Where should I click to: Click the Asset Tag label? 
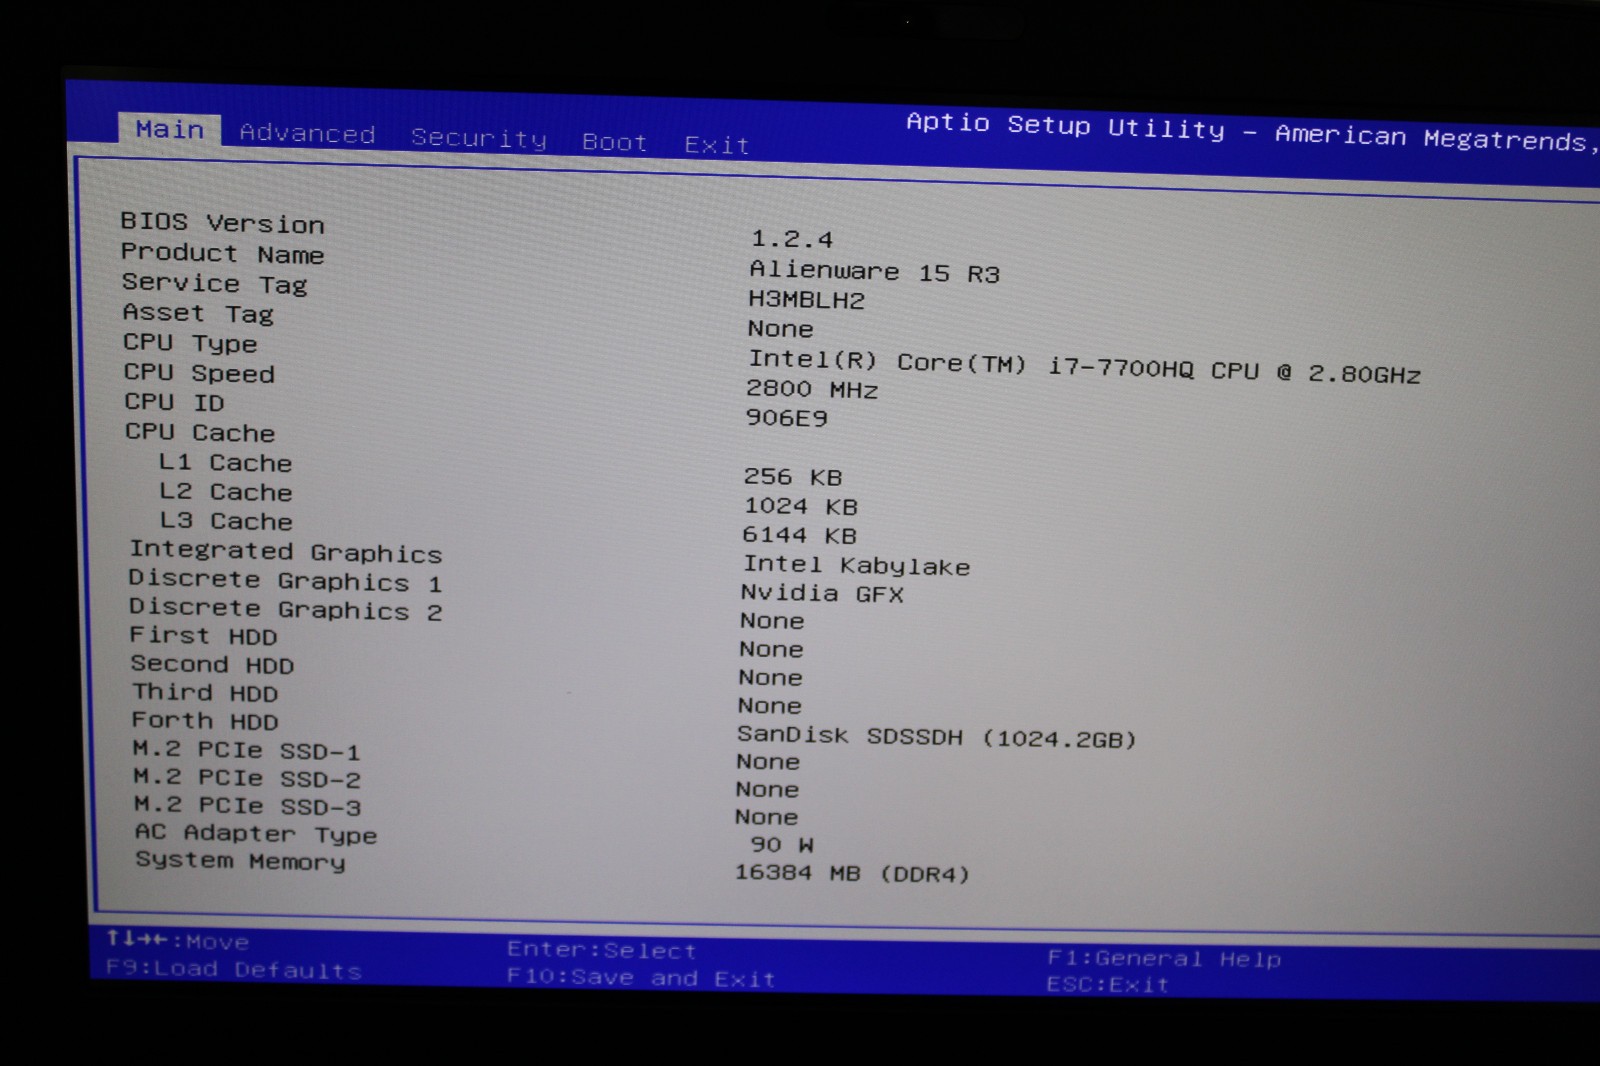pyautogui.click(x=197, y=313)
